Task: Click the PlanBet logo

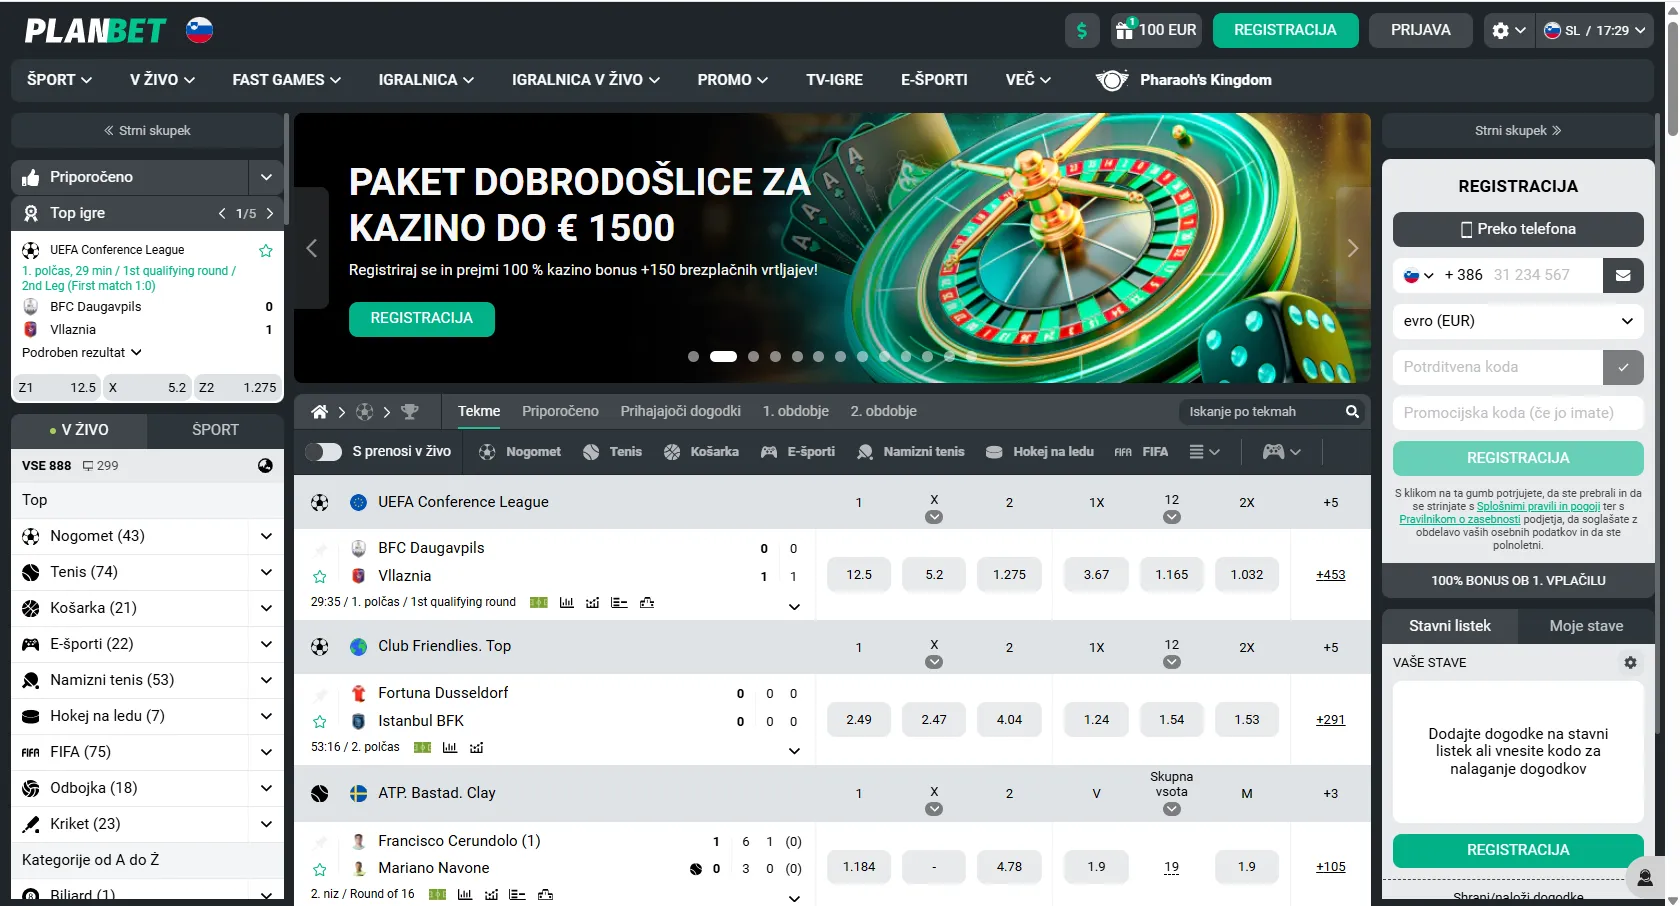Action: point(95,31)
